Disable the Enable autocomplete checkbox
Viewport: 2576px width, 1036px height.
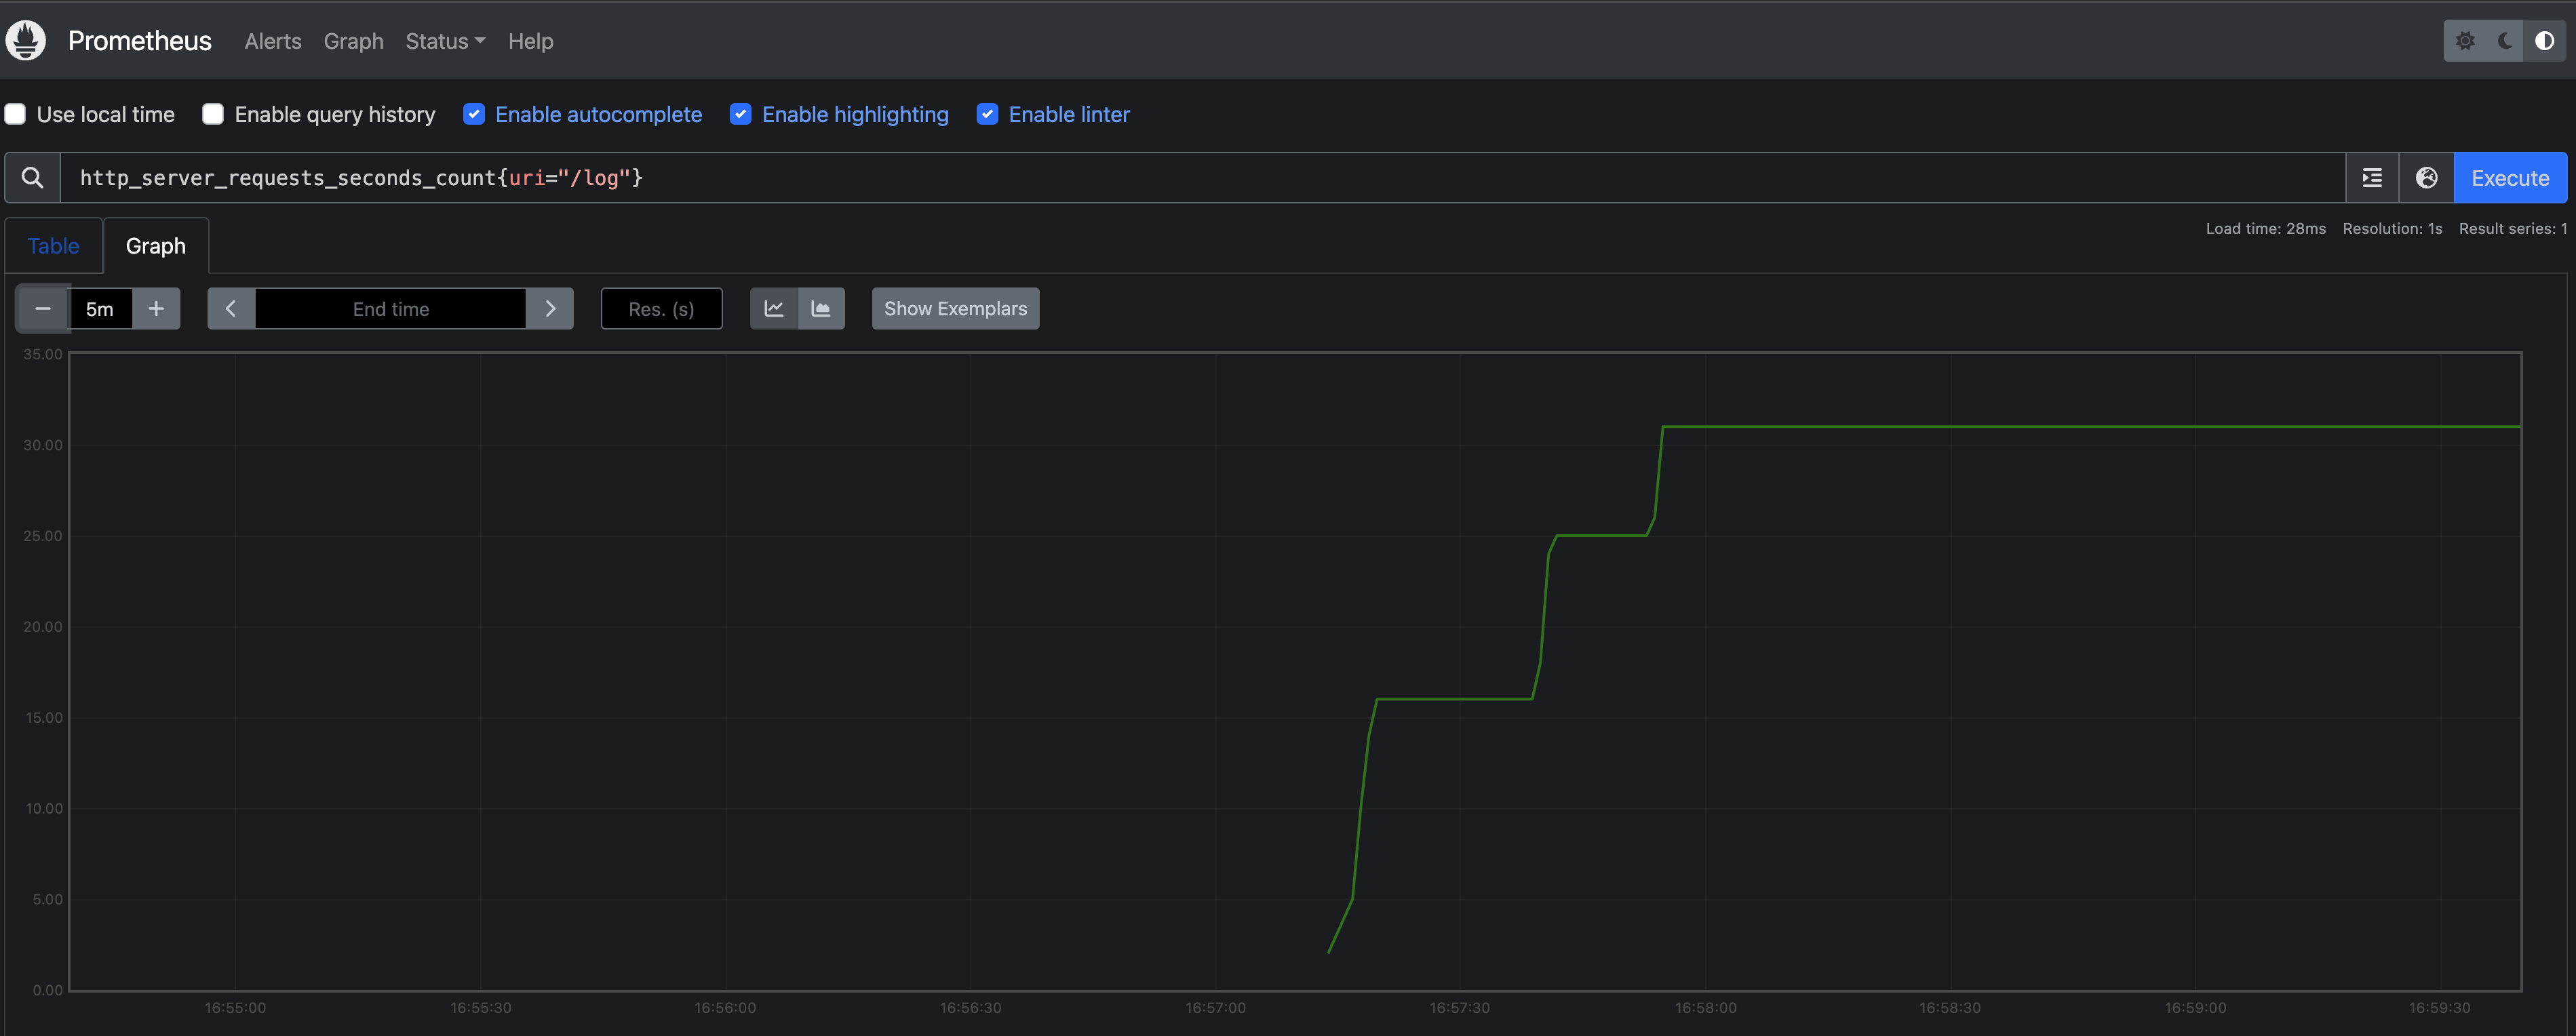click(x=474, y=114)
